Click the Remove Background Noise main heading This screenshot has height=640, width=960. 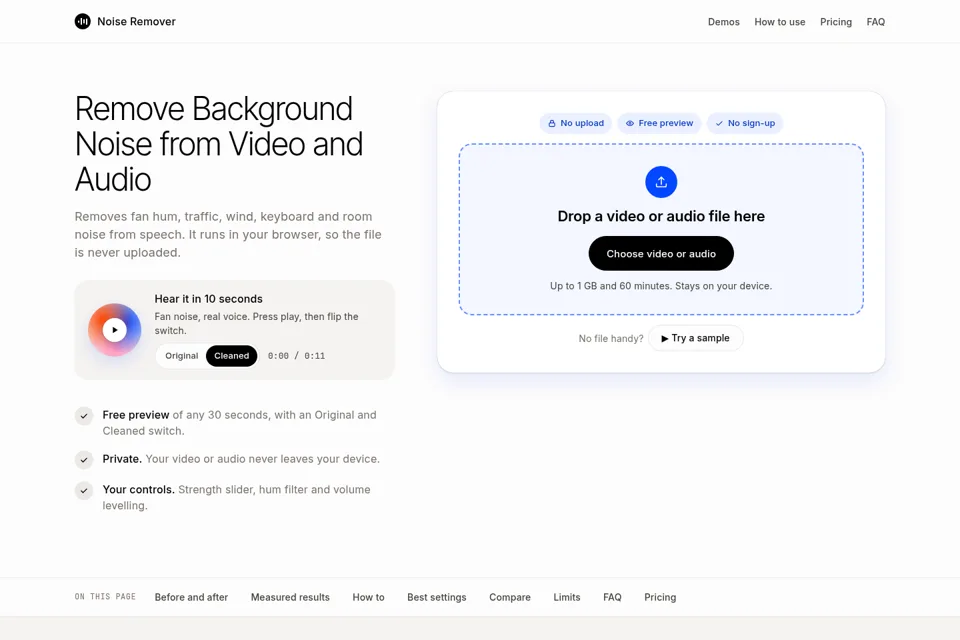[x=219, y=144]
